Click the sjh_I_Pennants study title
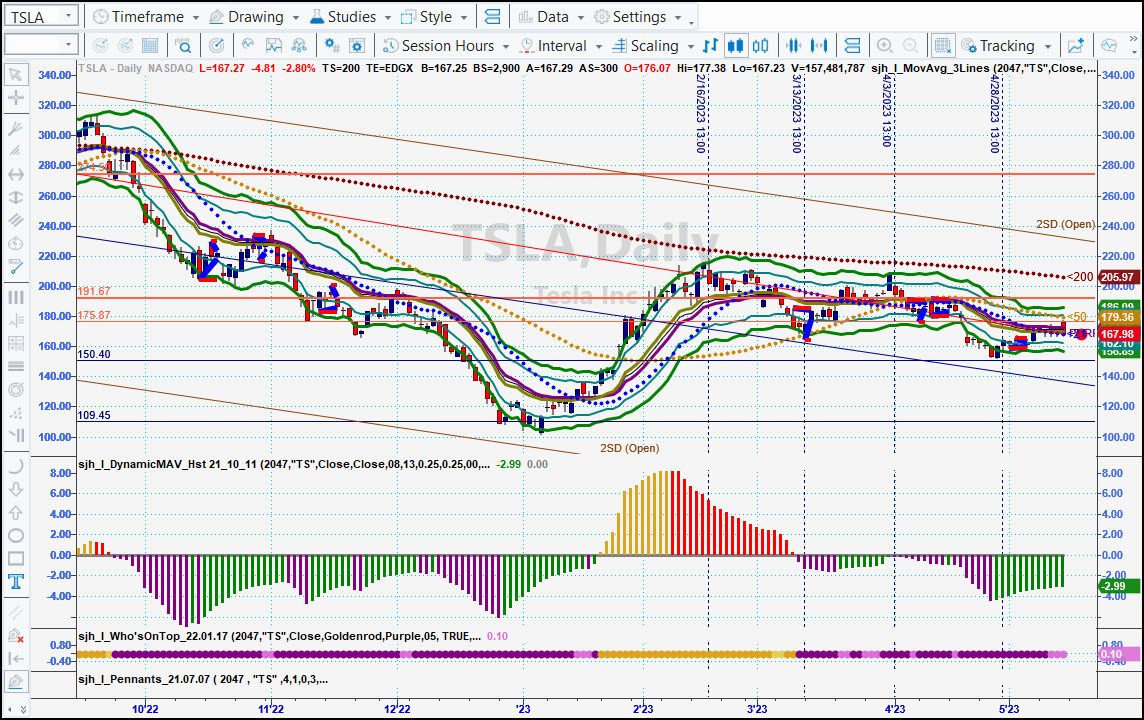This screenshot has width=1144, height=720. pos(203,679)
